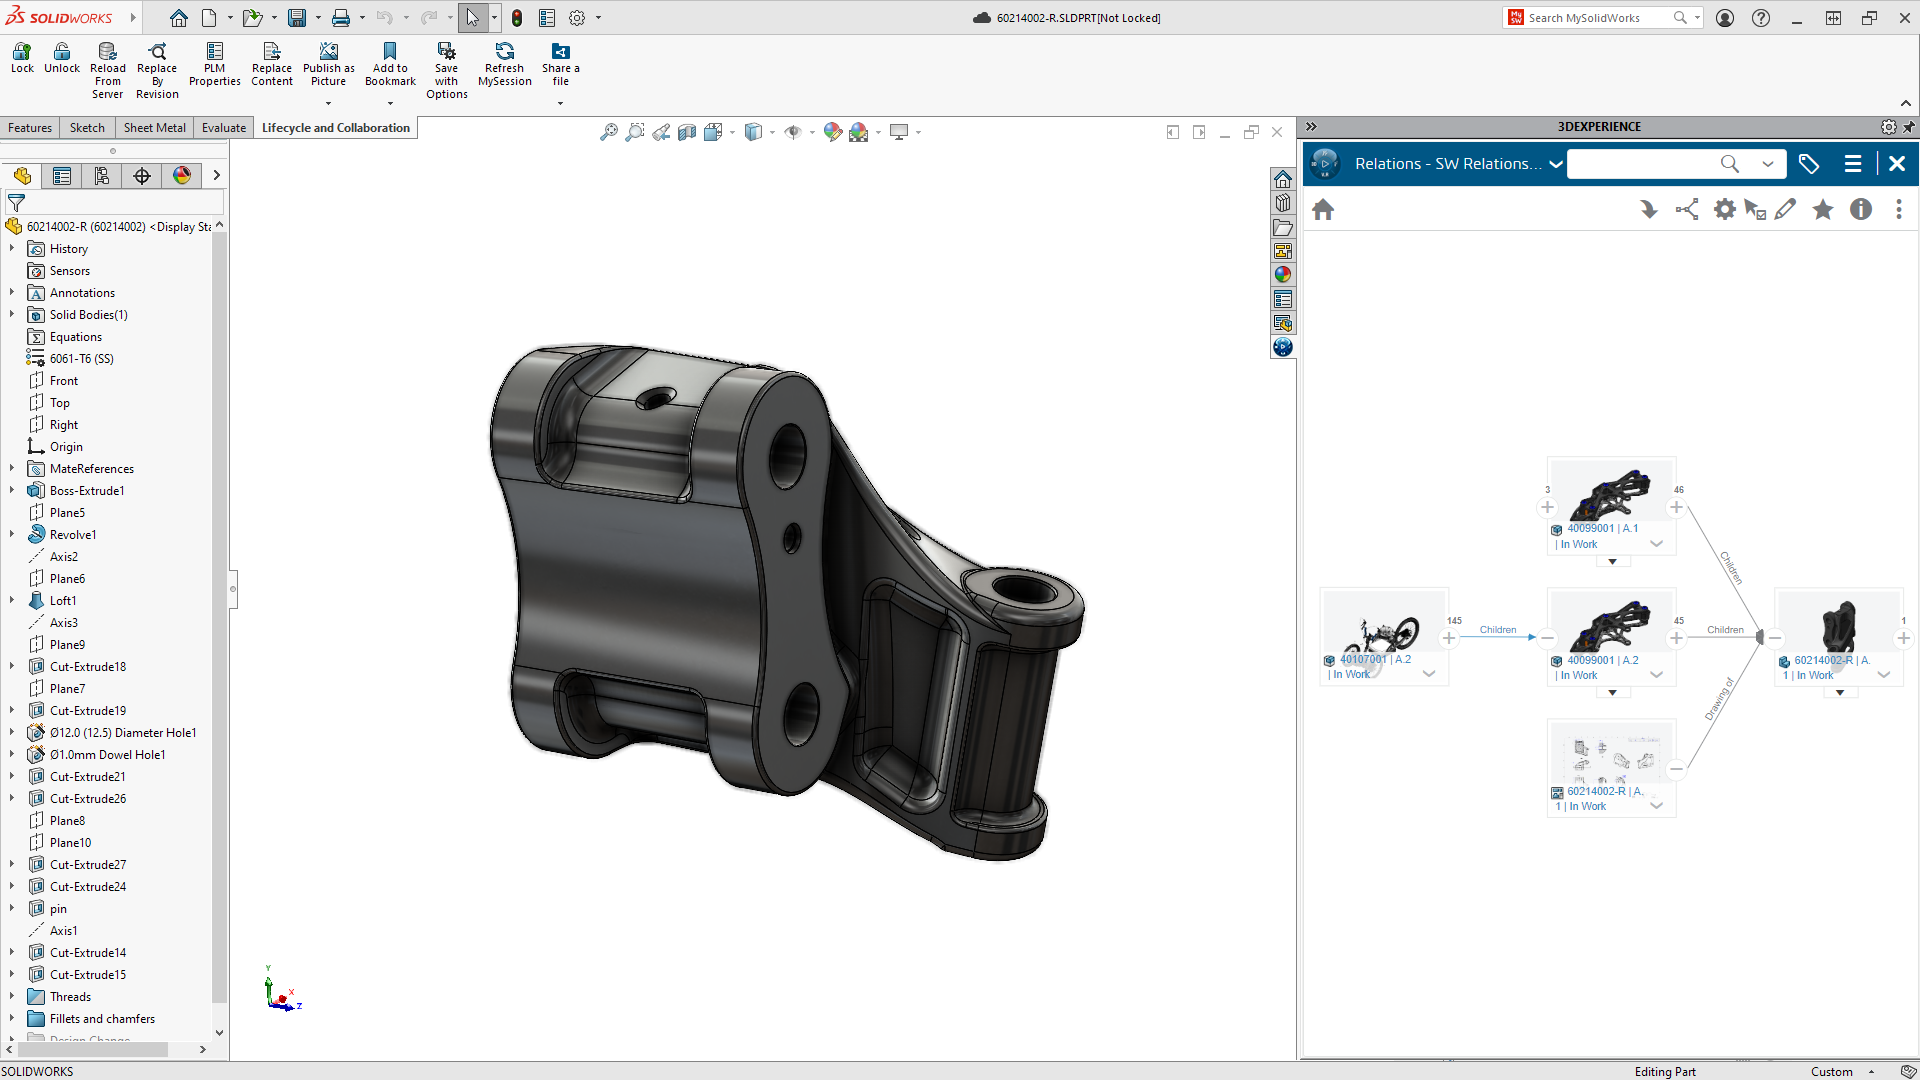Click the Appearance/color icon in toolbar
This screenshot has height=1080, width=1920.
pyautogui.click(x=833, y=131)
